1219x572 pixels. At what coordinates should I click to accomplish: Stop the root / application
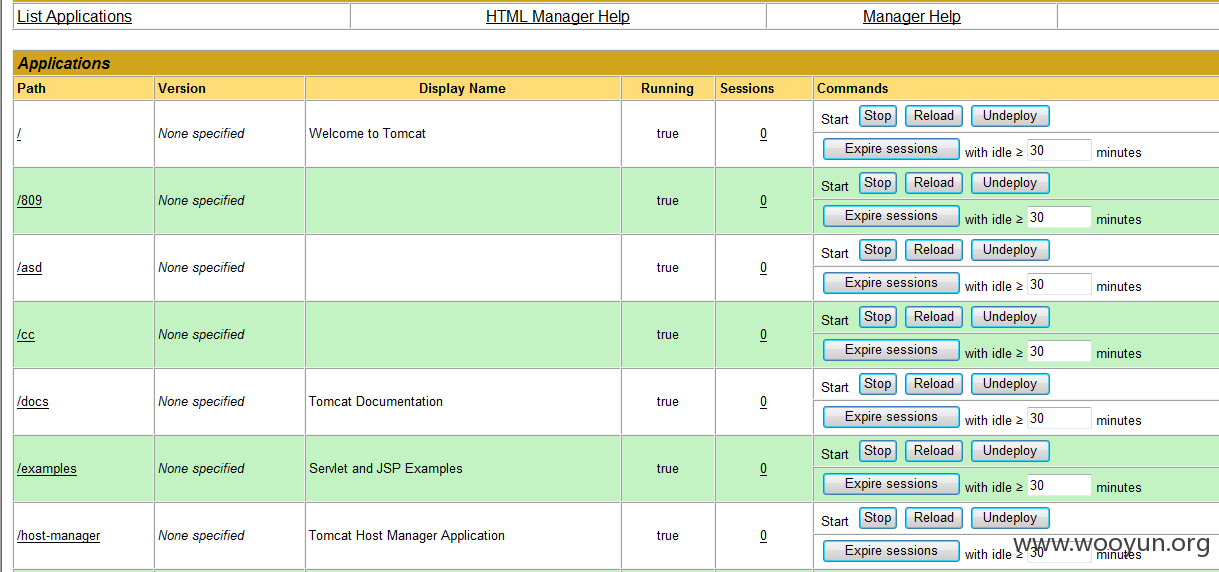878,116
